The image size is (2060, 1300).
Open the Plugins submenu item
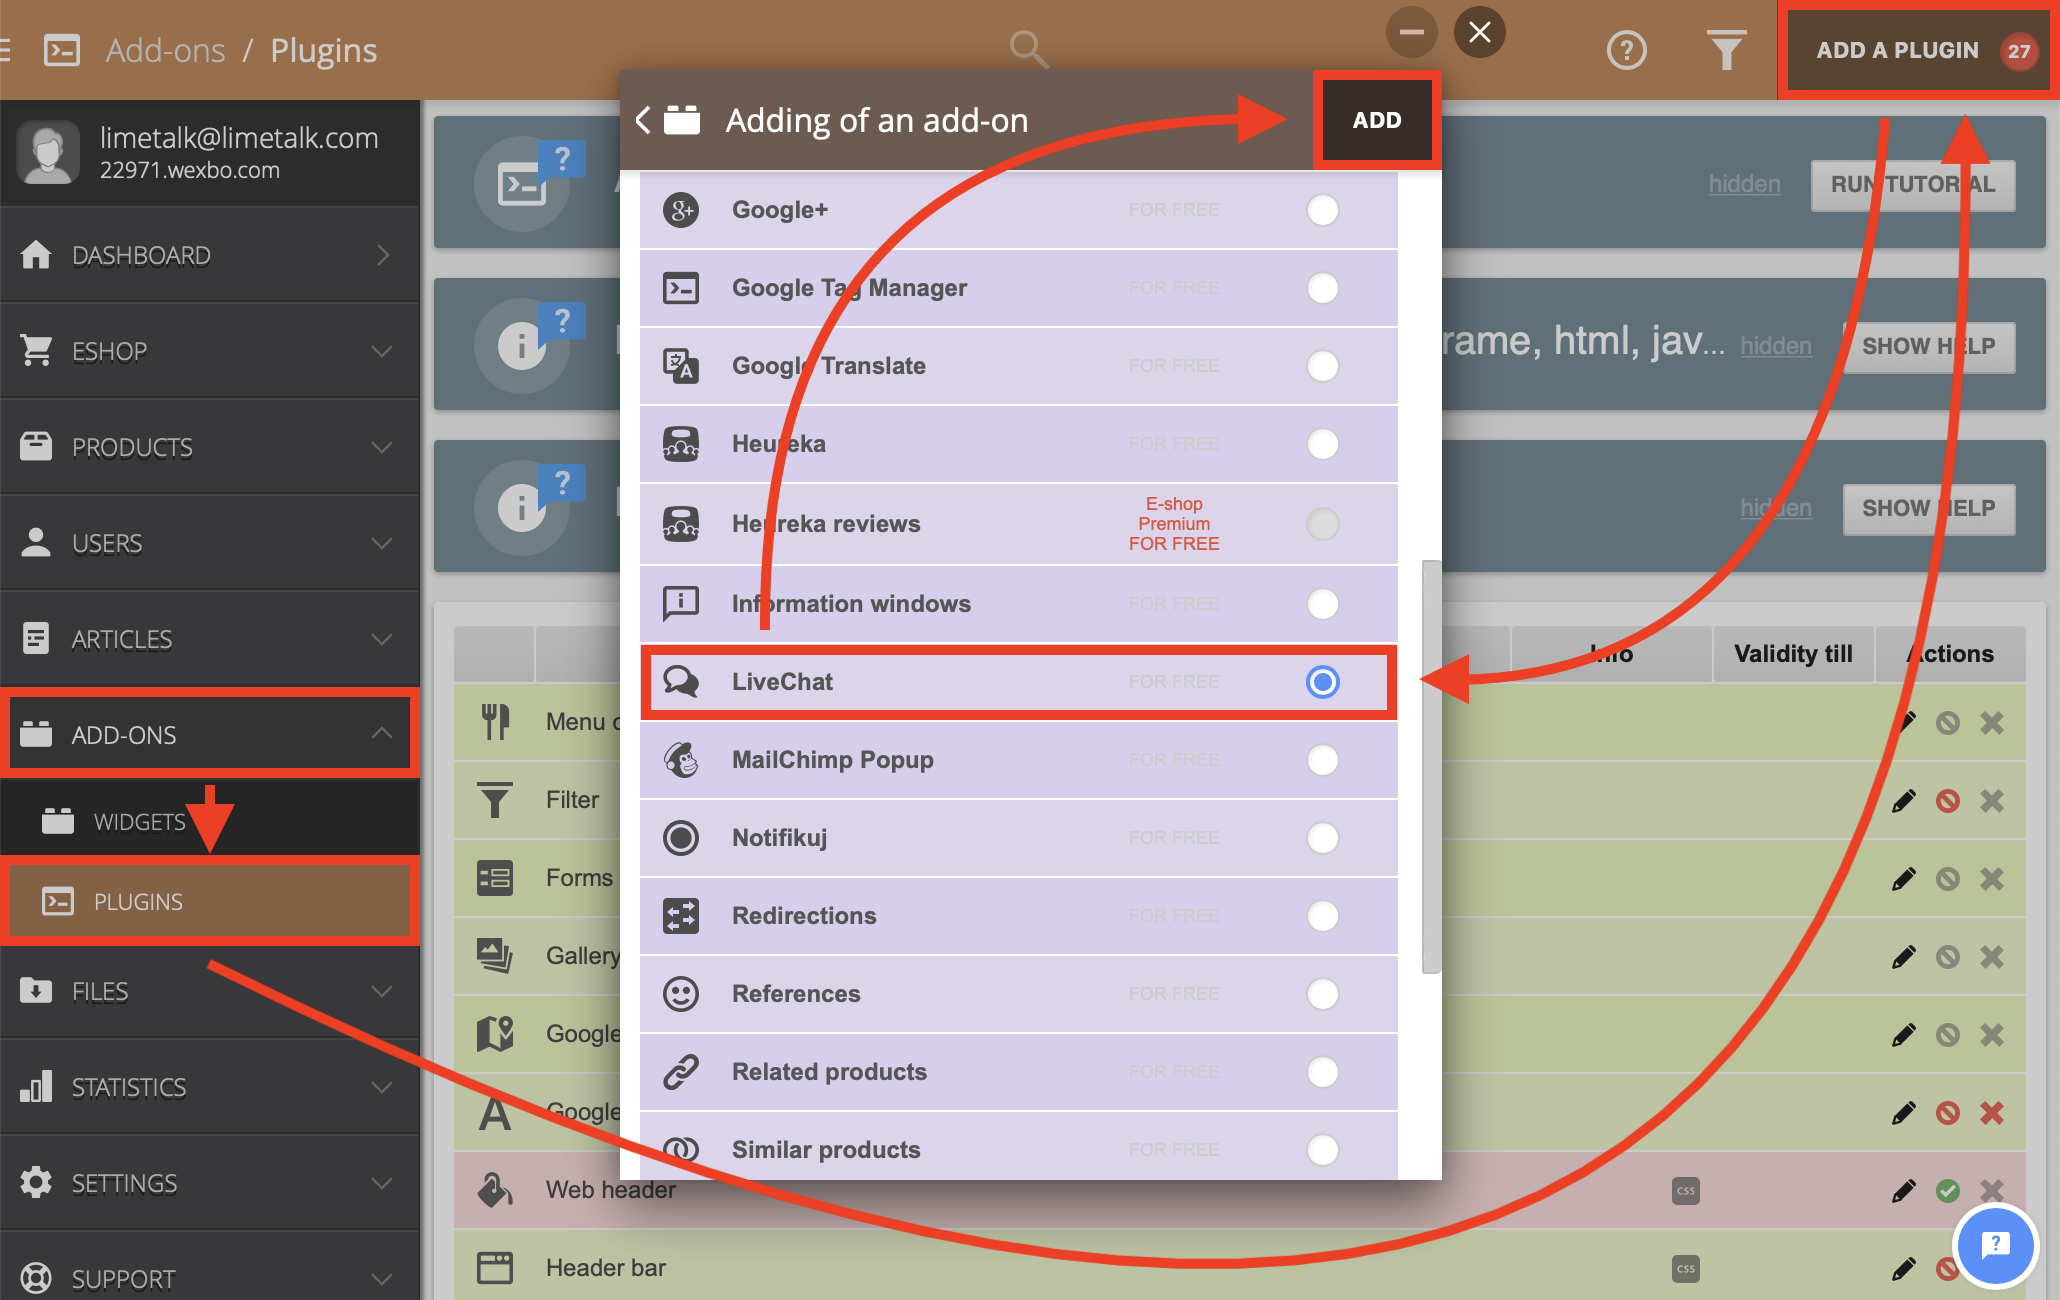coord(210,901)
